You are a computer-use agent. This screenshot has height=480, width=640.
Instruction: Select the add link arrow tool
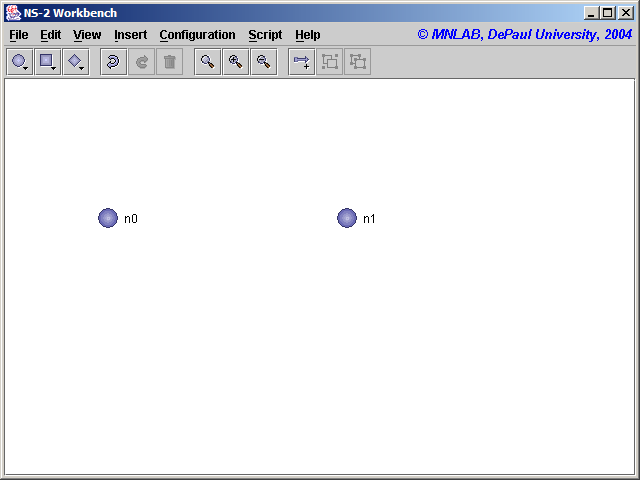302,62
